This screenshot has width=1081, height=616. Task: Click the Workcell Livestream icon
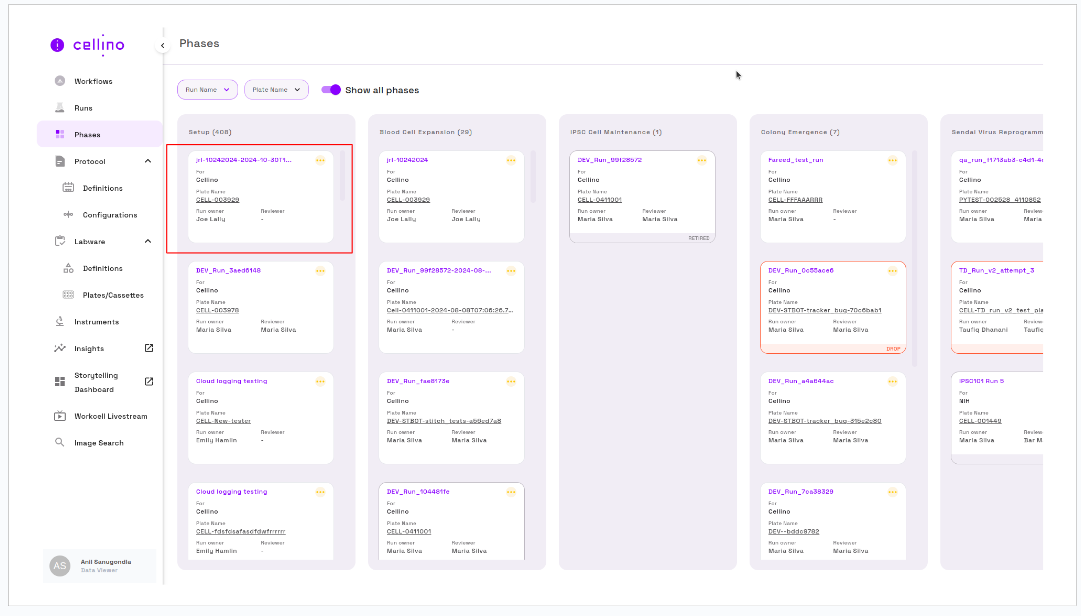click(60, 416)
